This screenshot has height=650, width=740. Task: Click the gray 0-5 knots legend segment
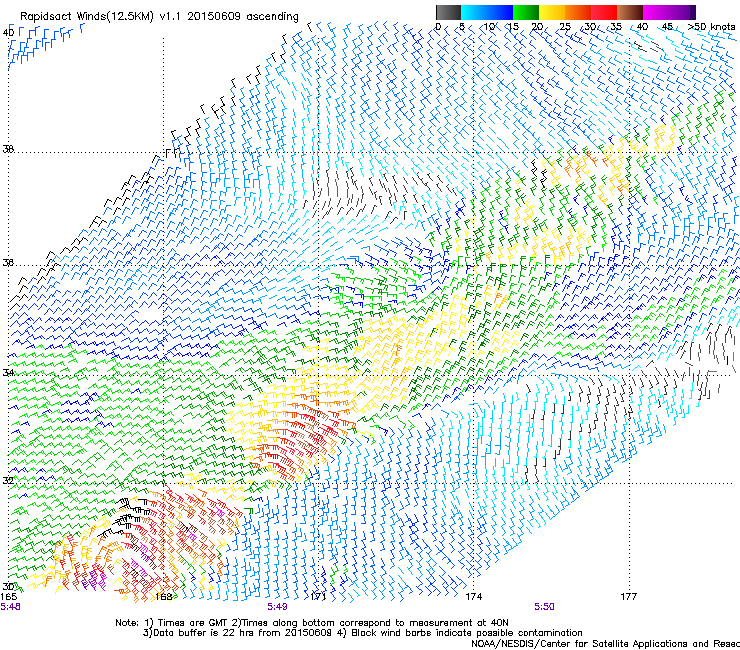point(448,12)
